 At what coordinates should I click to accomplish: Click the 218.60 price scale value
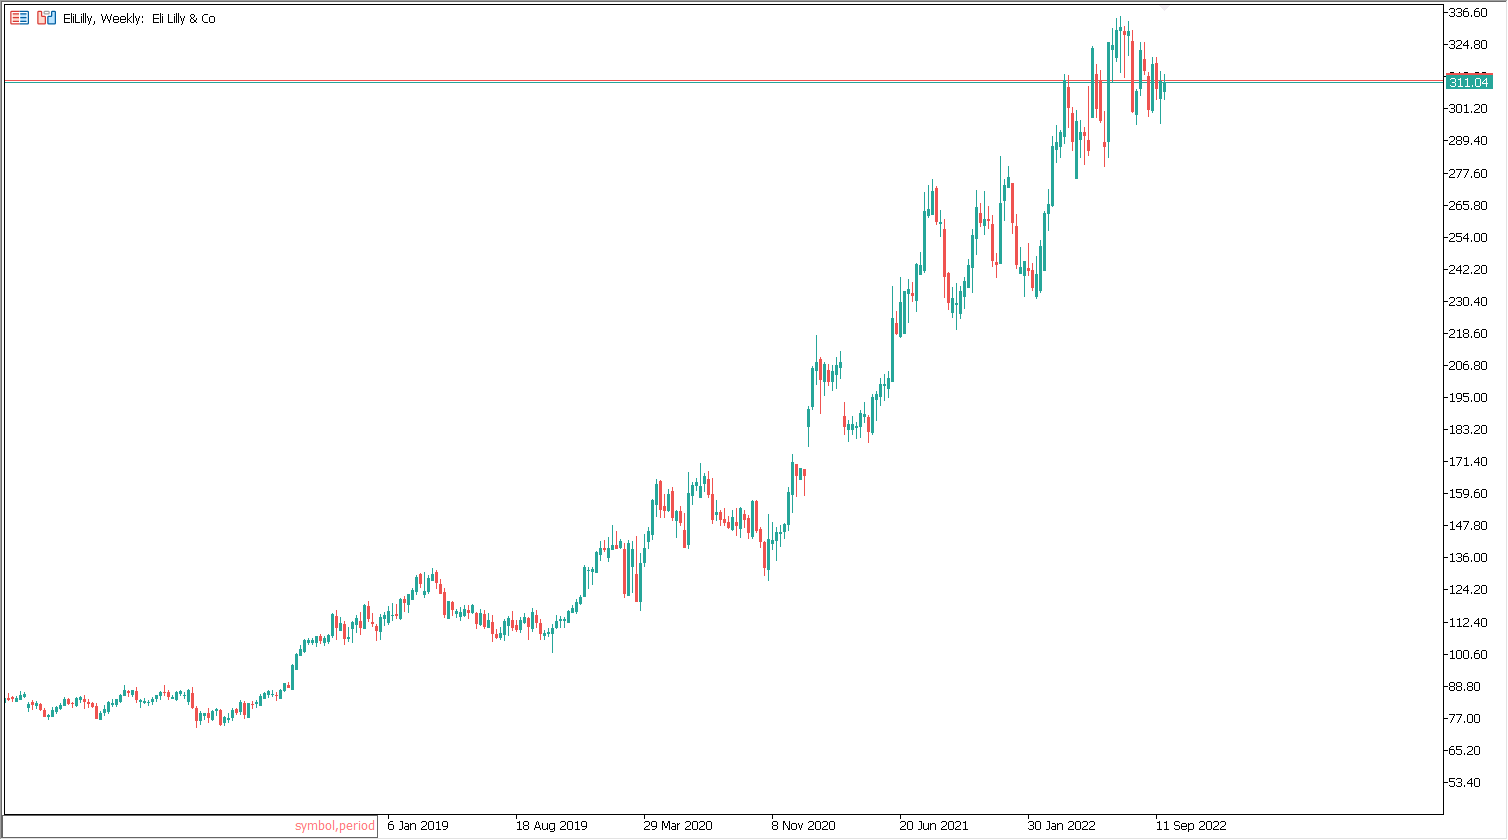(1469, 334)
